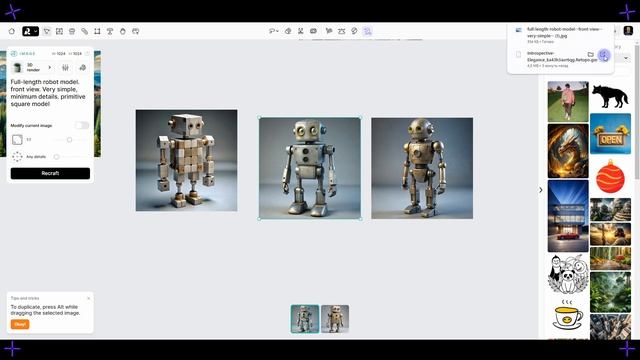Open the modern building with red car image
640x360 pixels.
(568, 216)
